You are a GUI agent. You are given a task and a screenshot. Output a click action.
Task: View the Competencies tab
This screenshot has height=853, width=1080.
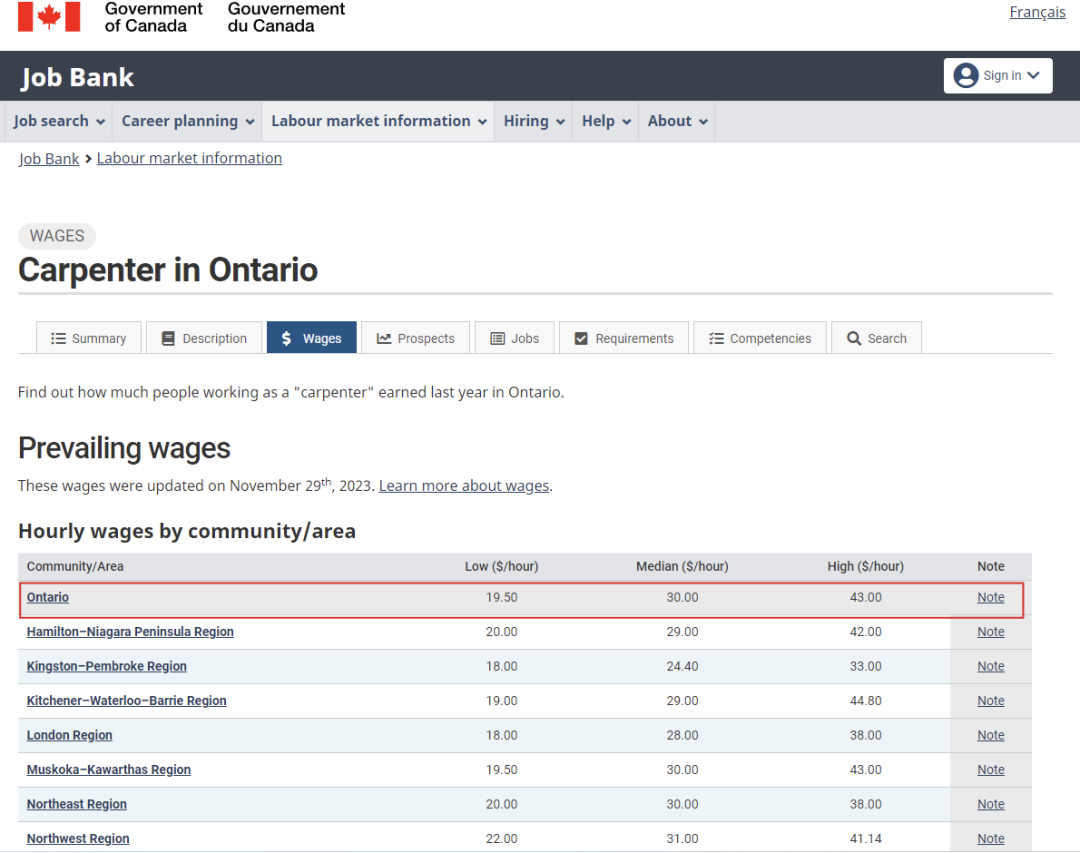760,338
